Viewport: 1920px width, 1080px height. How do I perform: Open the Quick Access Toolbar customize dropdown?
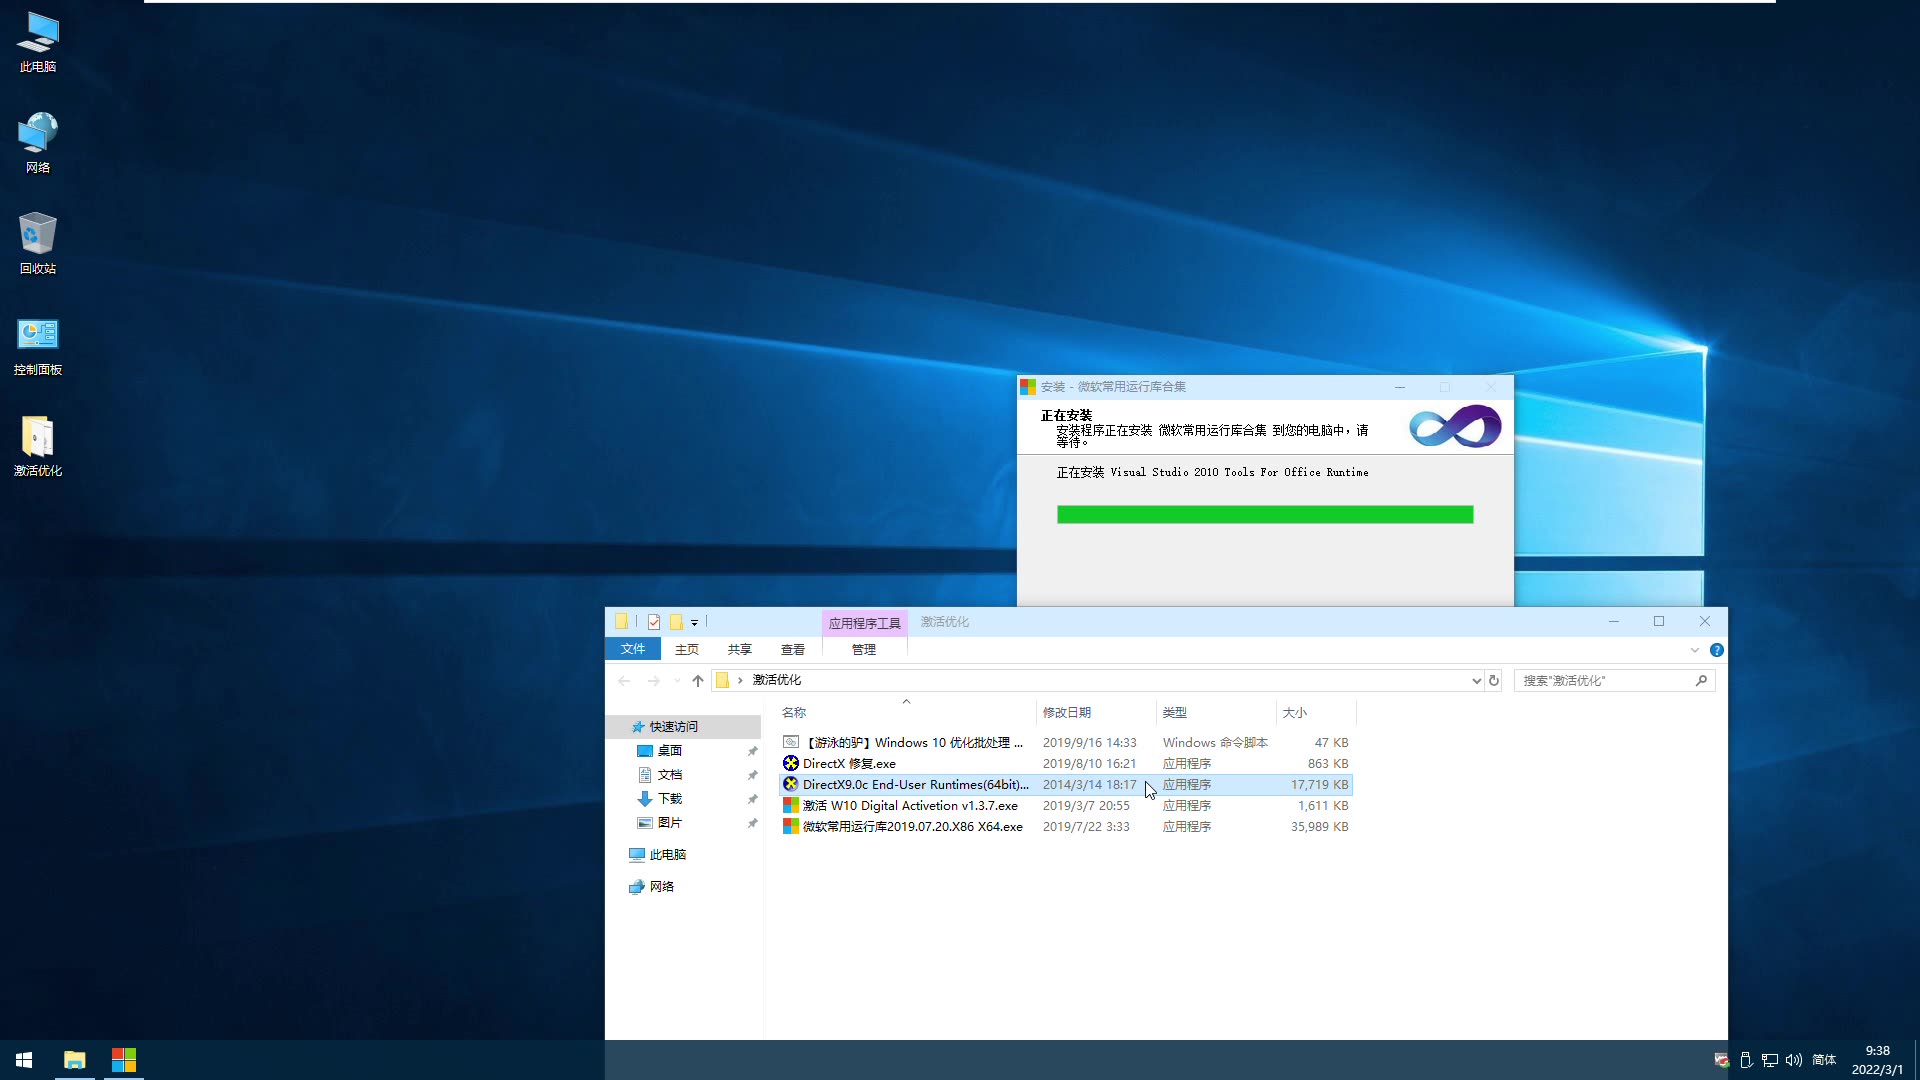click(694, 622)
